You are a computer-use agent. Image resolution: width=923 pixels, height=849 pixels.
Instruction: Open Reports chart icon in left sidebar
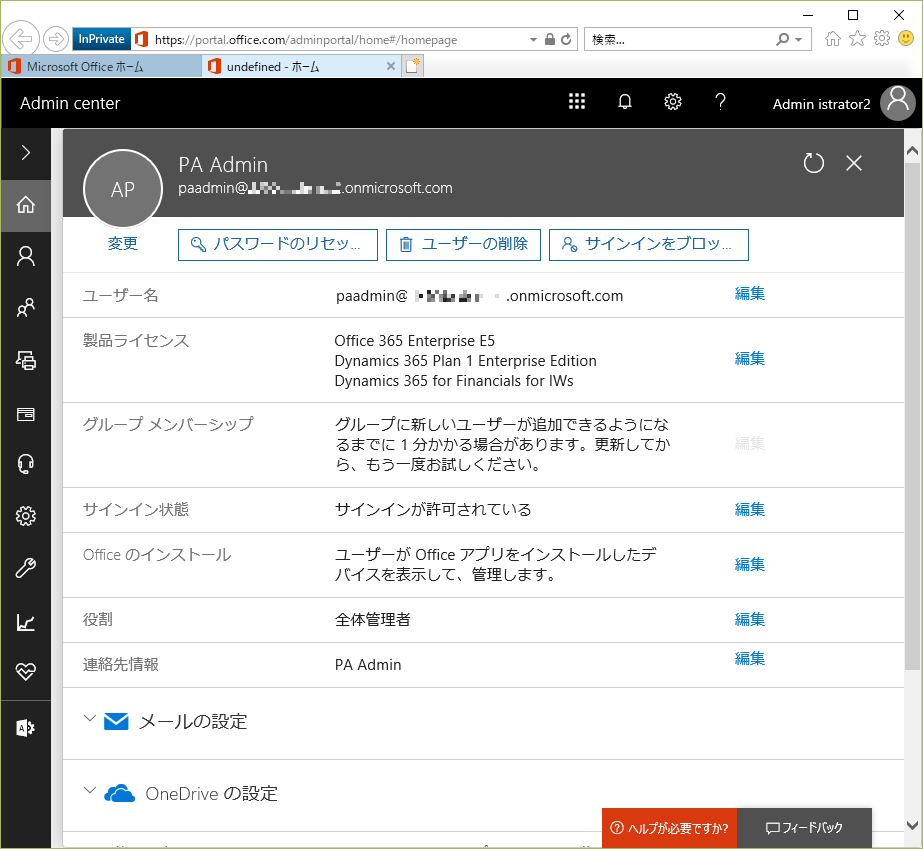pos(25,622)
